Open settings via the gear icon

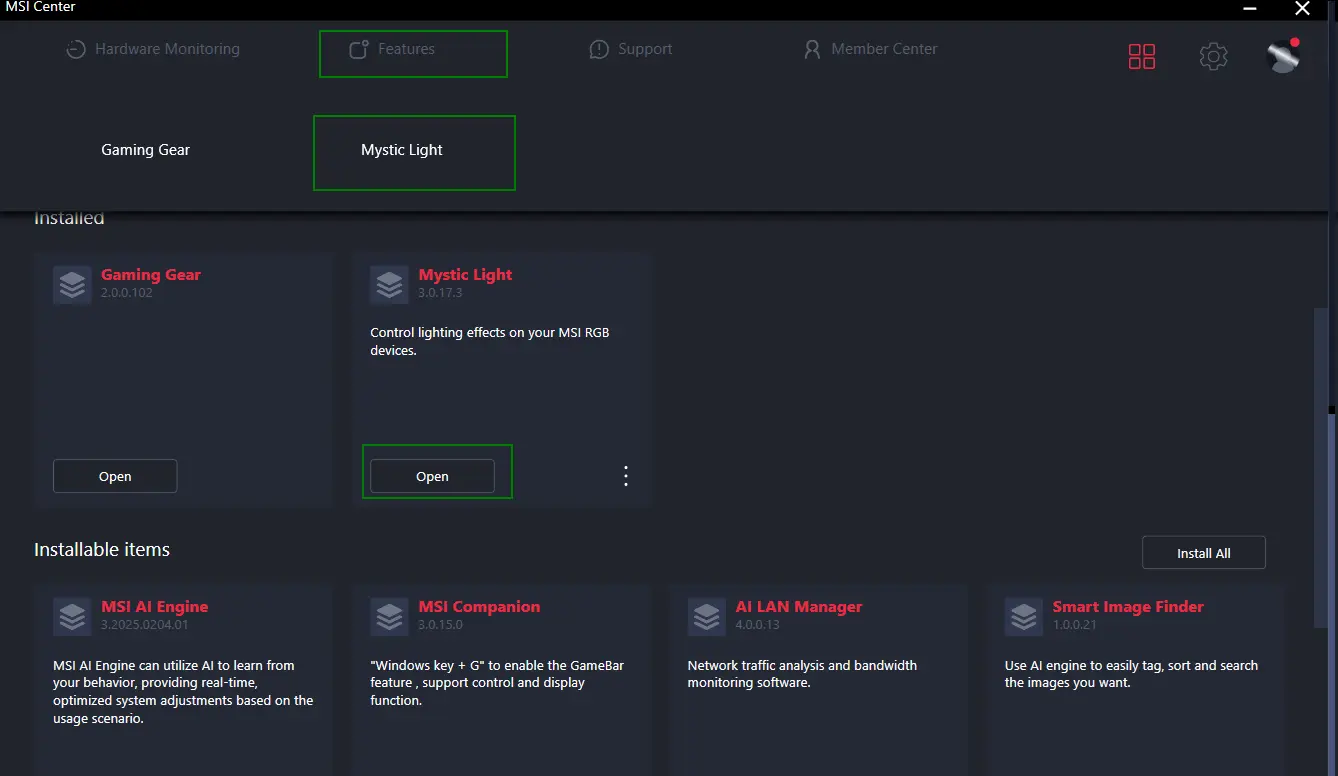(x=1213, y=56)
